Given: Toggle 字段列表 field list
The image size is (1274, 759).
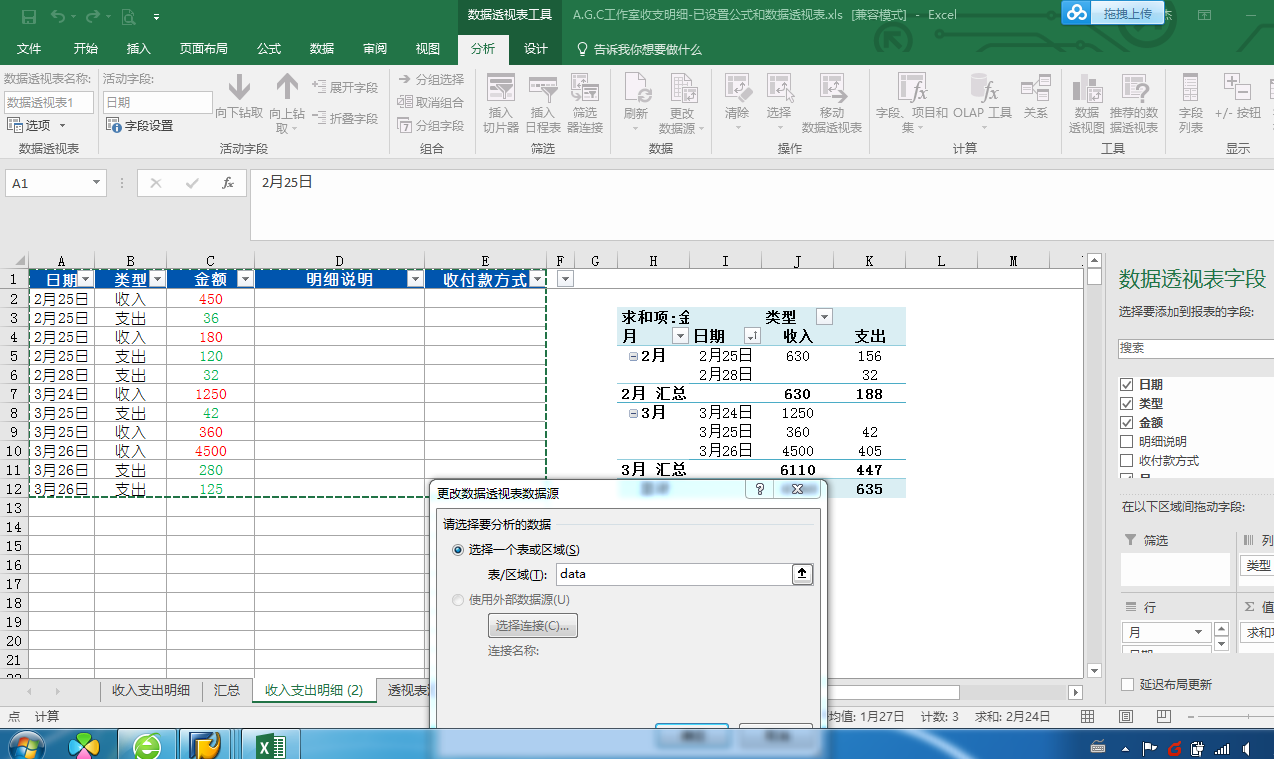Looking at the screenshot, I should click(1191, 102).
